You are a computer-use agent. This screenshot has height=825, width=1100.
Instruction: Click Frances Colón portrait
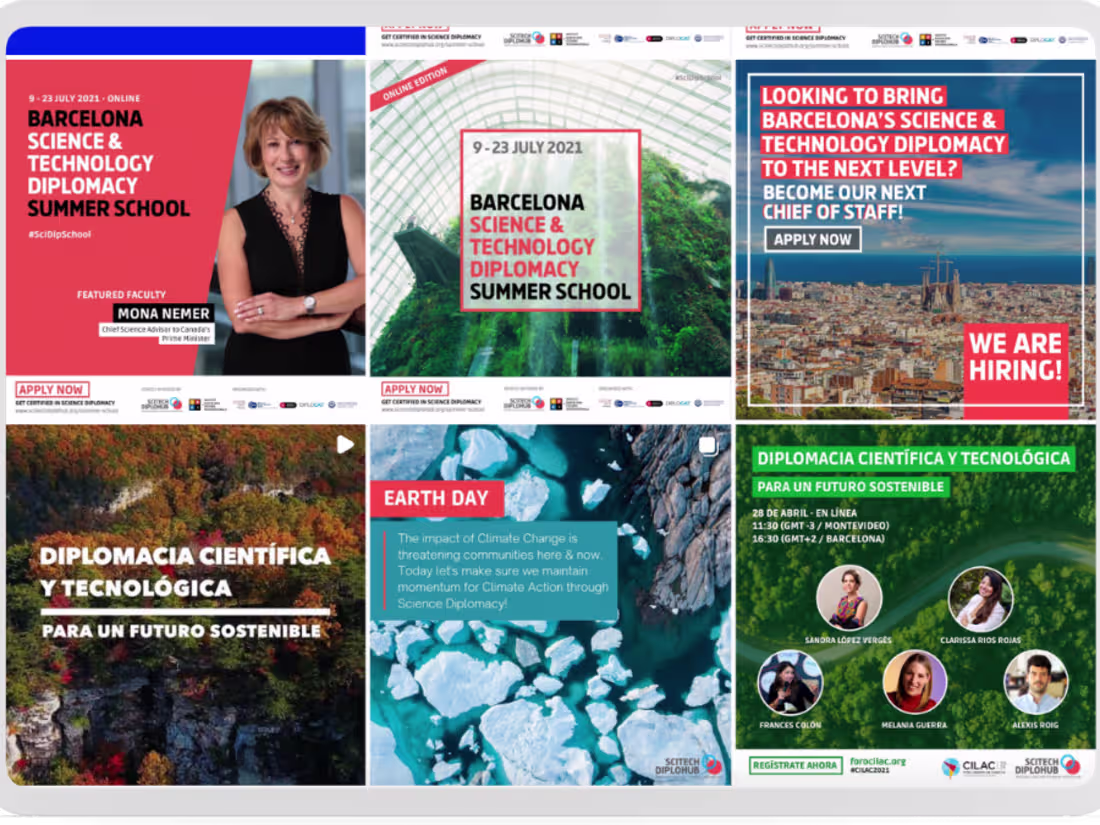click(790, 683)
